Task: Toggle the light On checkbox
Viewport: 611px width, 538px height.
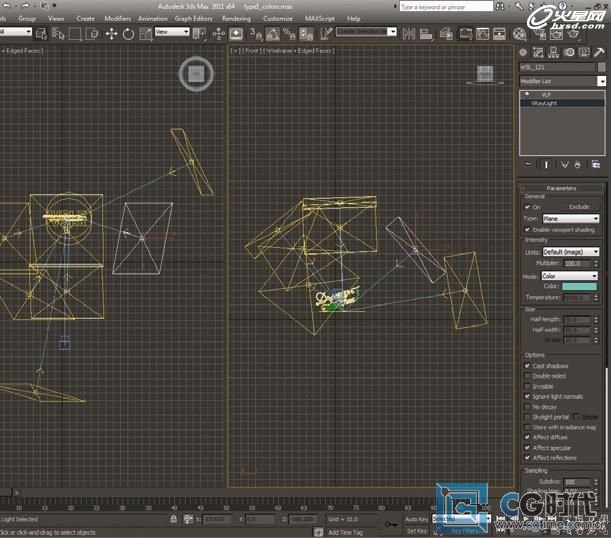Action: point(527,207)
